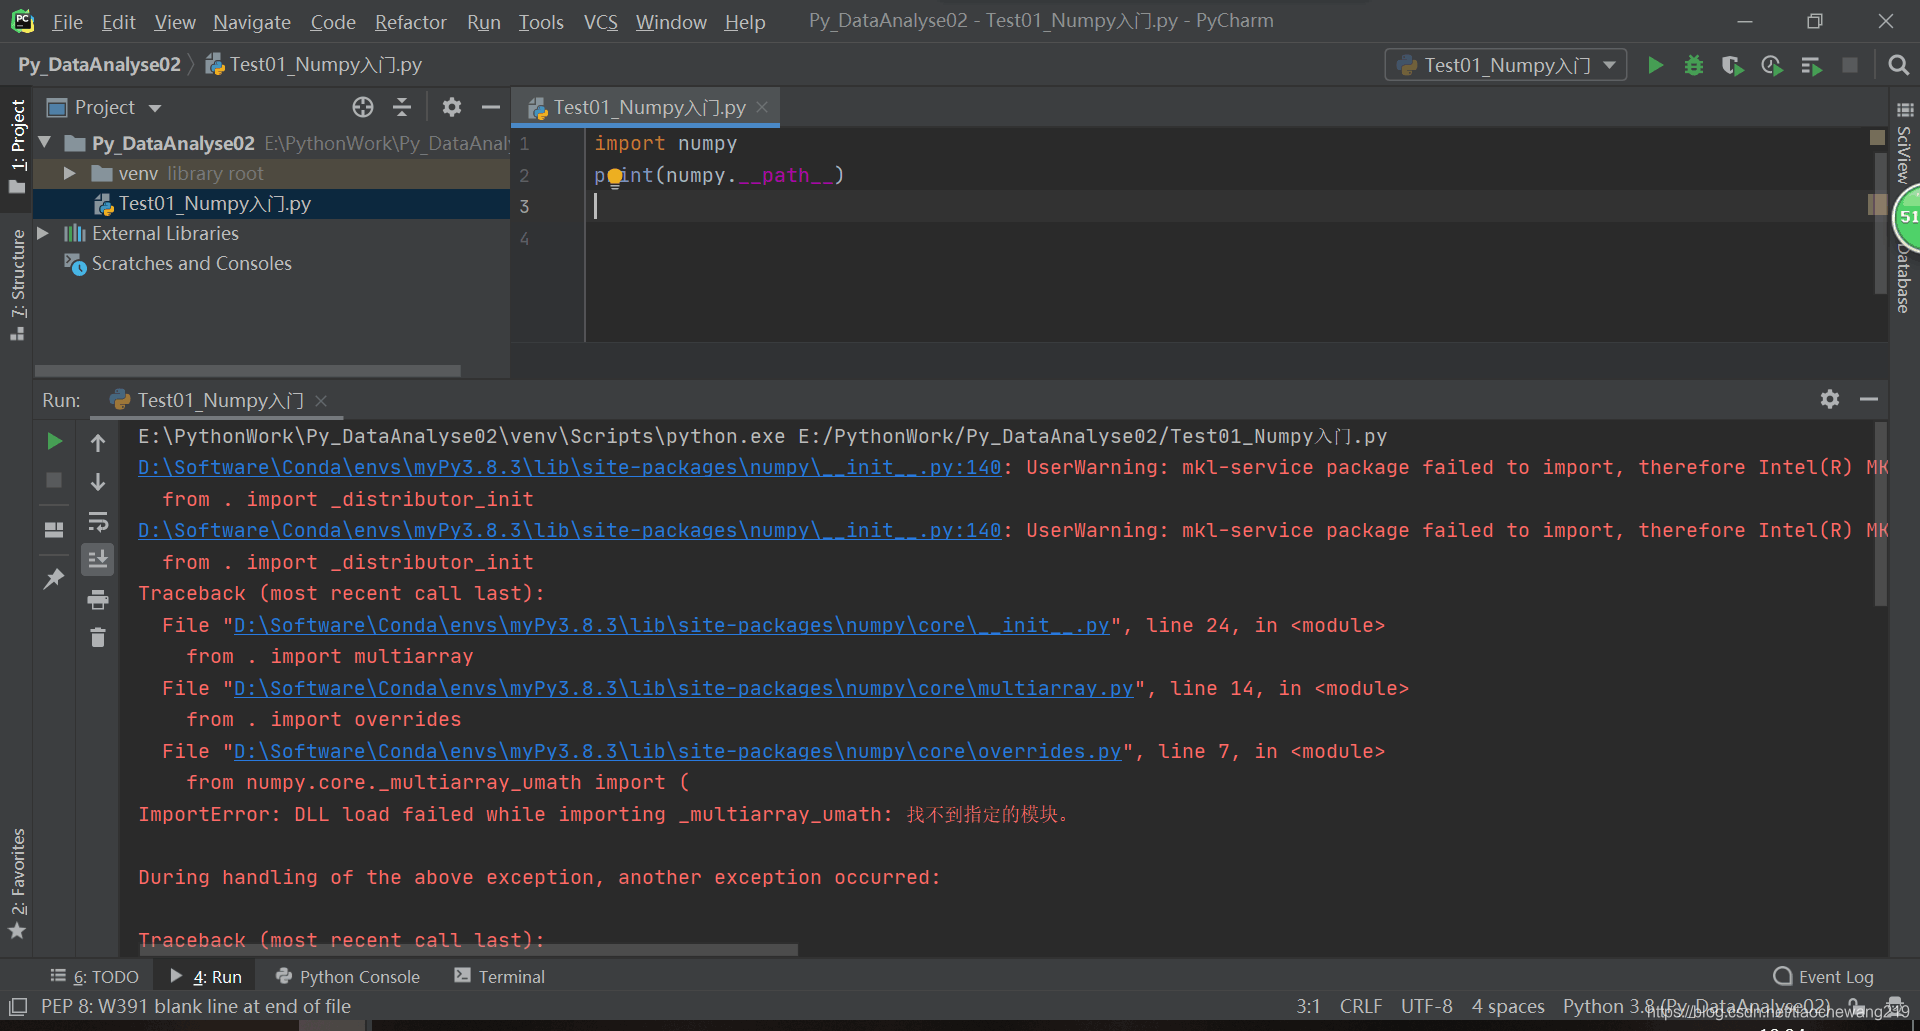The width and height of the screenshot is (1920, 1031).
Task: Open numpy\core\multiarray.py link in traceback
Action: click(x=683, y=688)
